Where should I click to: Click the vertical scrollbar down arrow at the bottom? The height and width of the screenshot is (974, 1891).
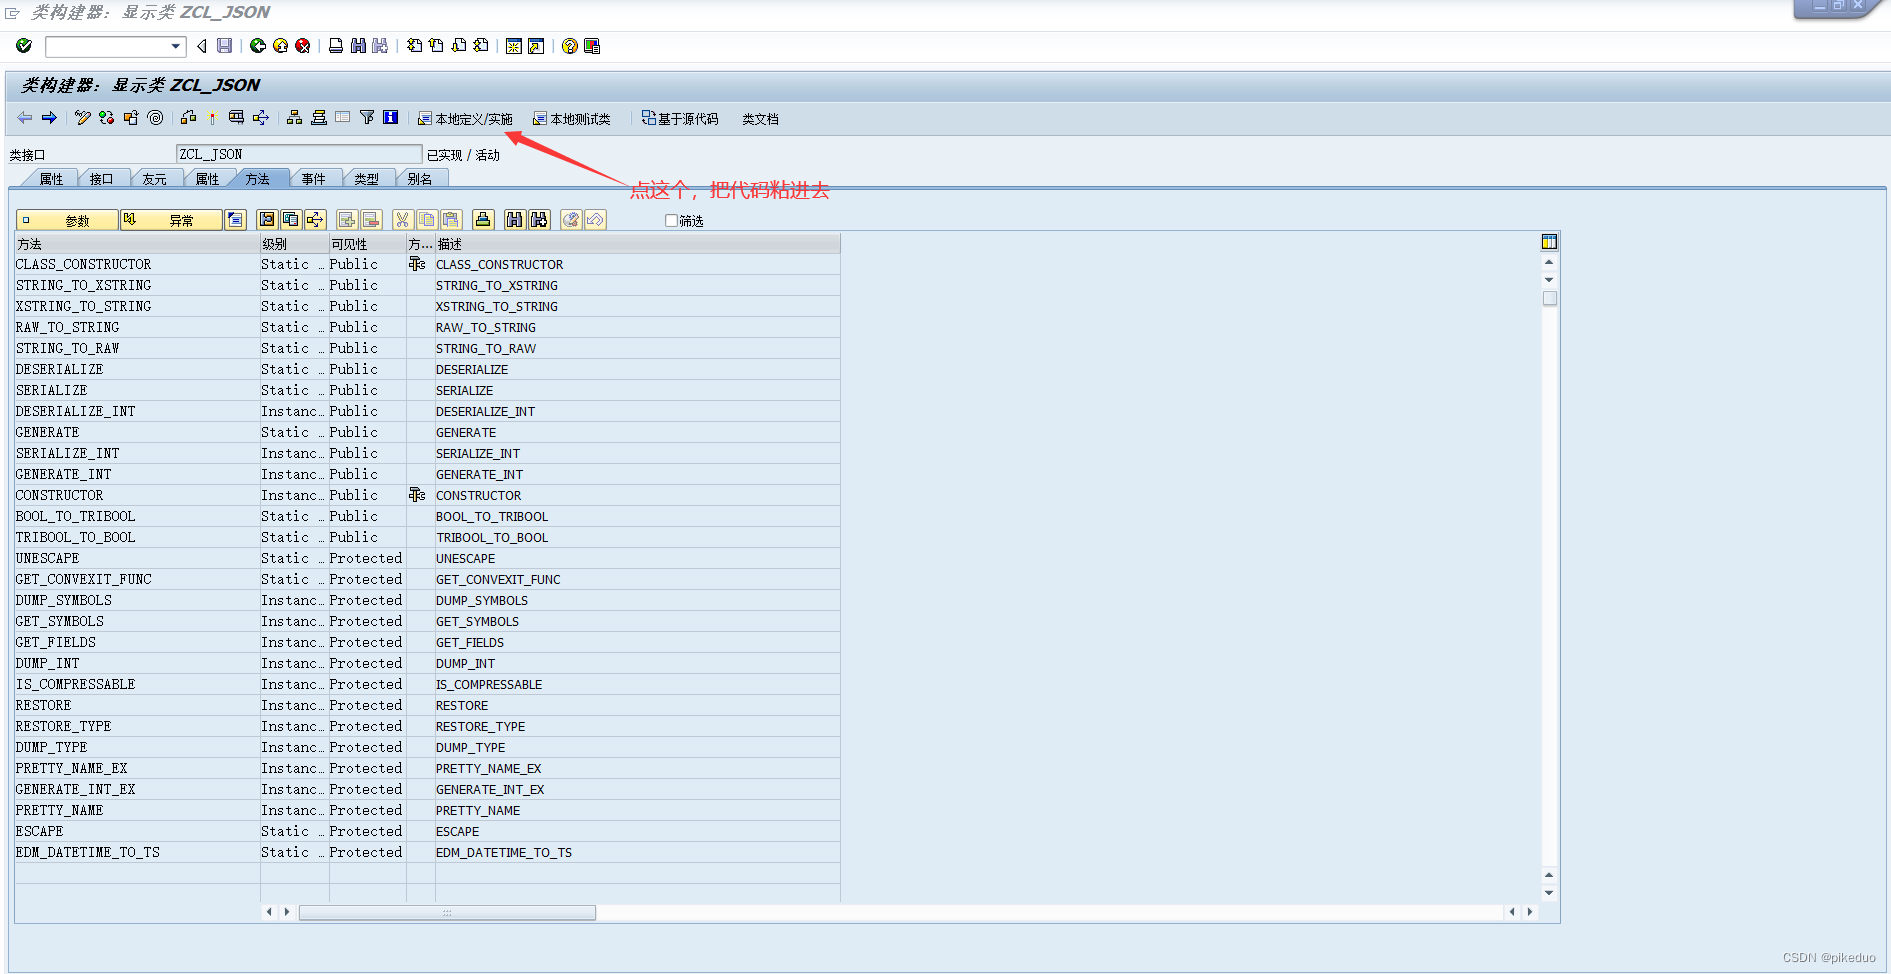click(x=1549, y=893)
